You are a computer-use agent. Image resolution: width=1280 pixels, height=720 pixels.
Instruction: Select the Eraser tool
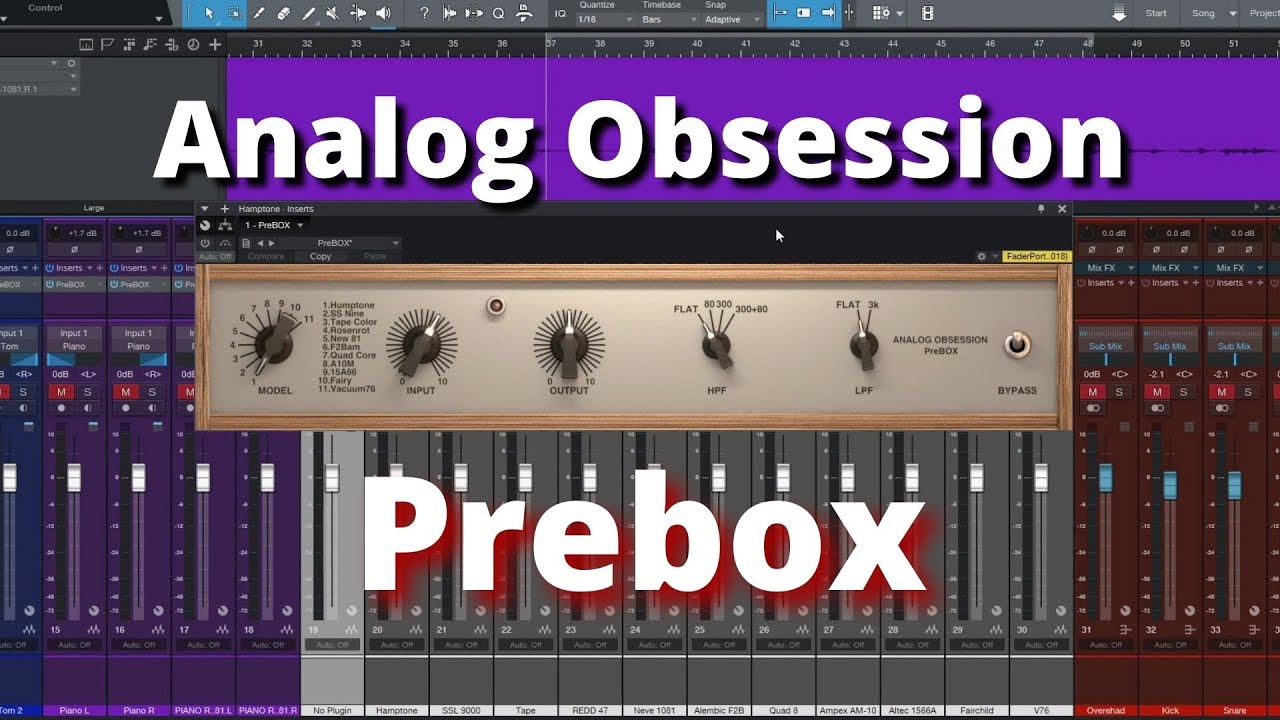coord(284,13)
